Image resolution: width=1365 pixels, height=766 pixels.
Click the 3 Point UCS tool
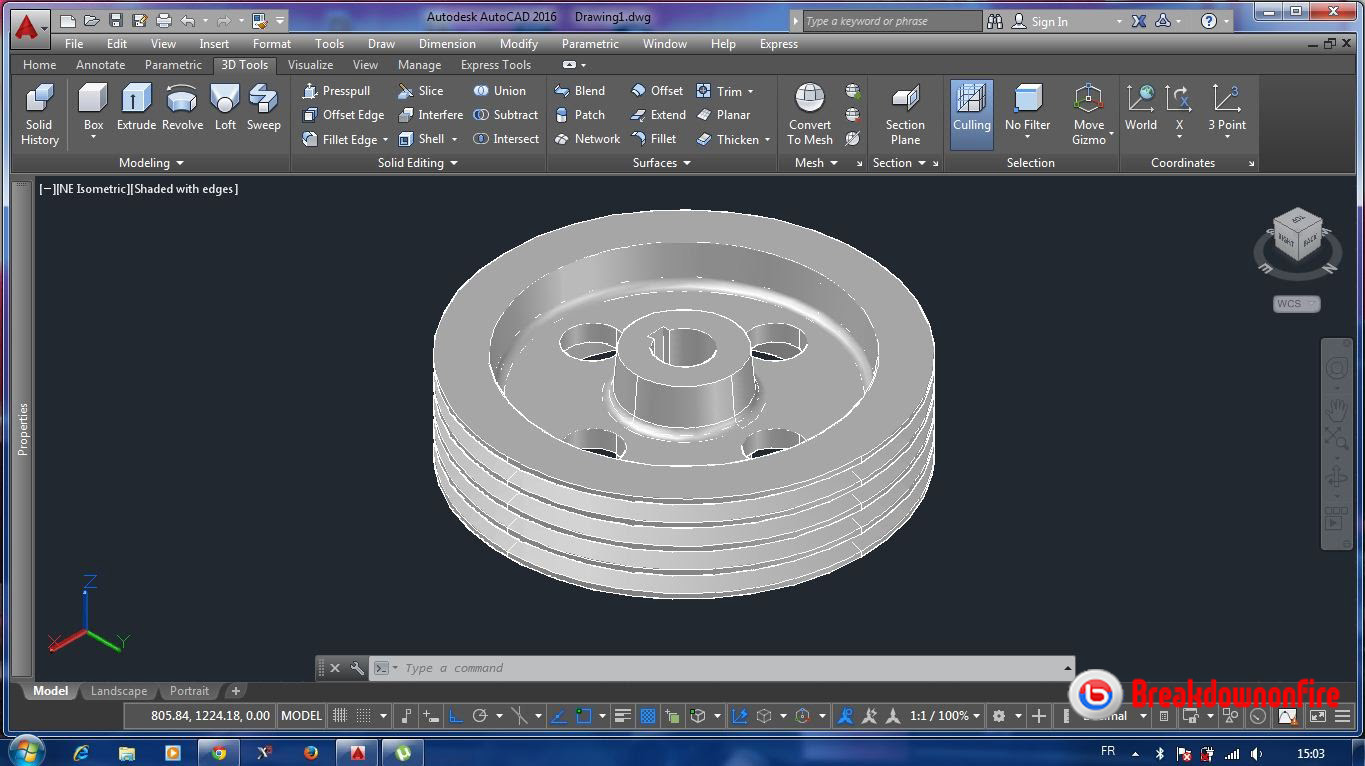tap(1227, 107)
